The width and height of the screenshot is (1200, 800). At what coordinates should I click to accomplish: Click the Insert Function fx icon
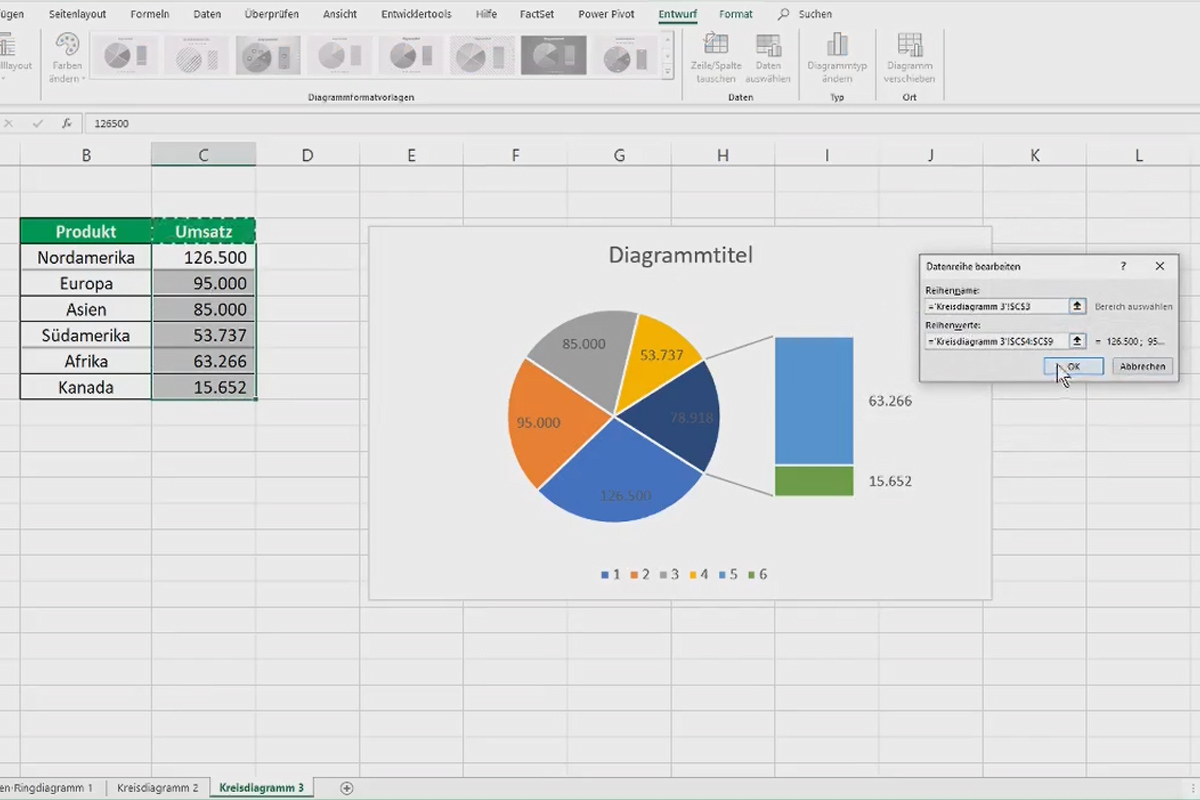click(66, 123)
